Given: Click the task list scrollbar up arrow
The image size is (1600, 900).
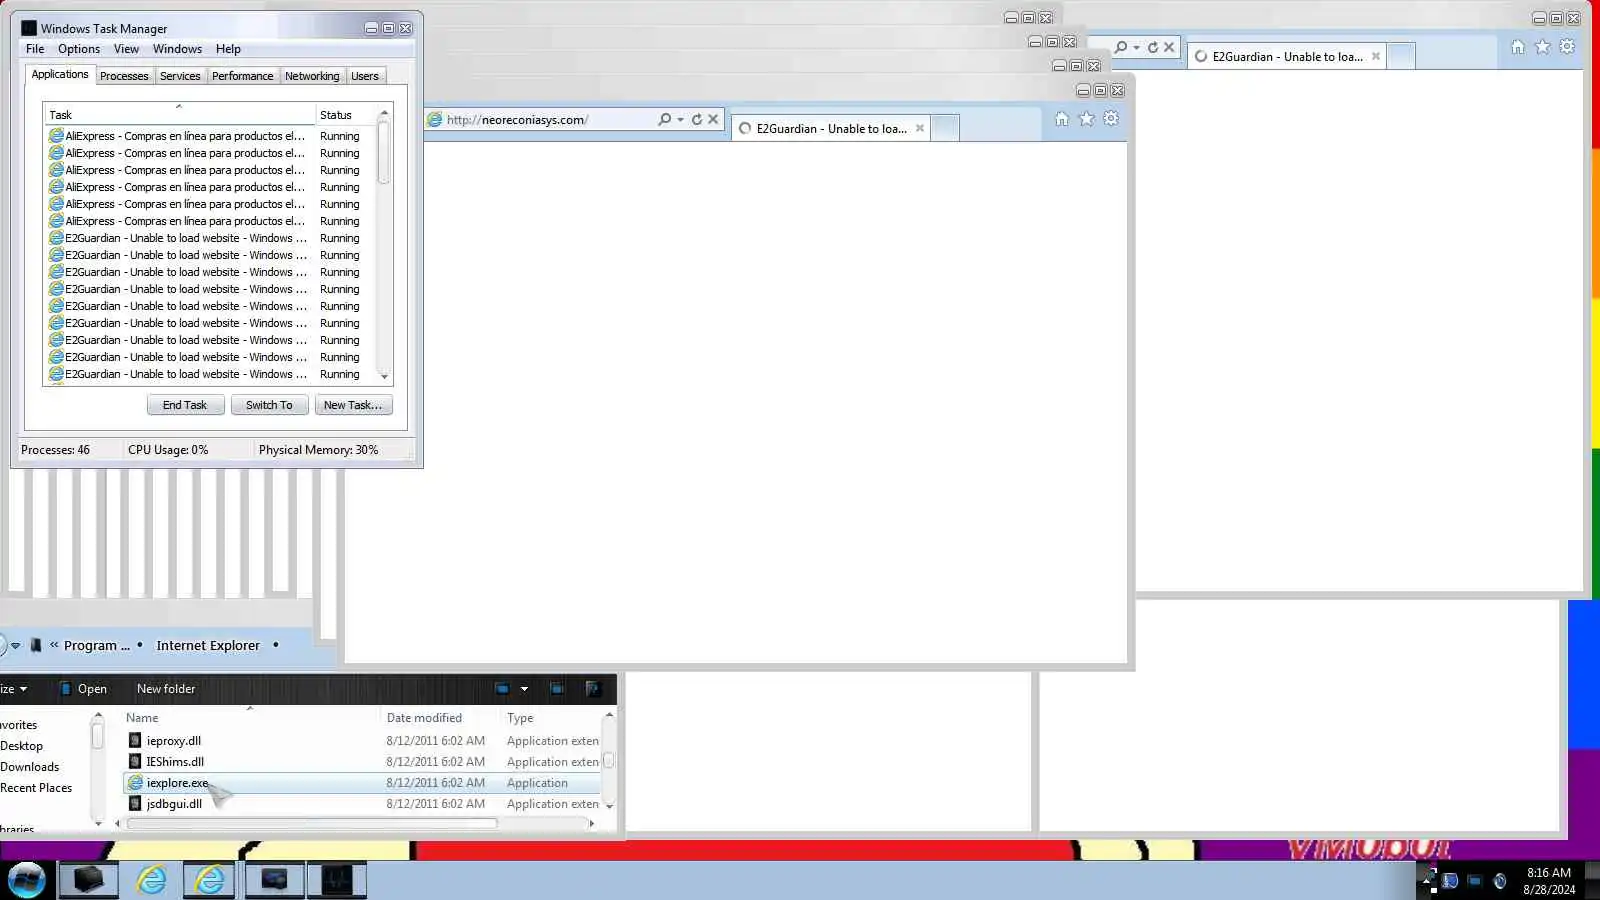Looking at the screenshot, I should (384, 113).
